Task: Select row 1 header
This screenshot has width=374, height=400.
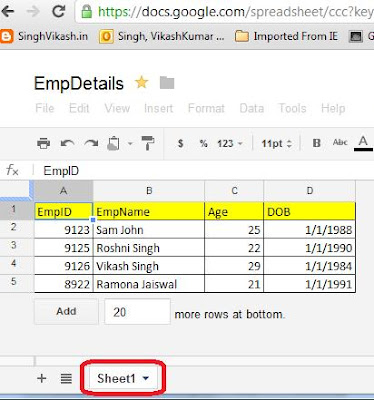Action: click(17, 210)
